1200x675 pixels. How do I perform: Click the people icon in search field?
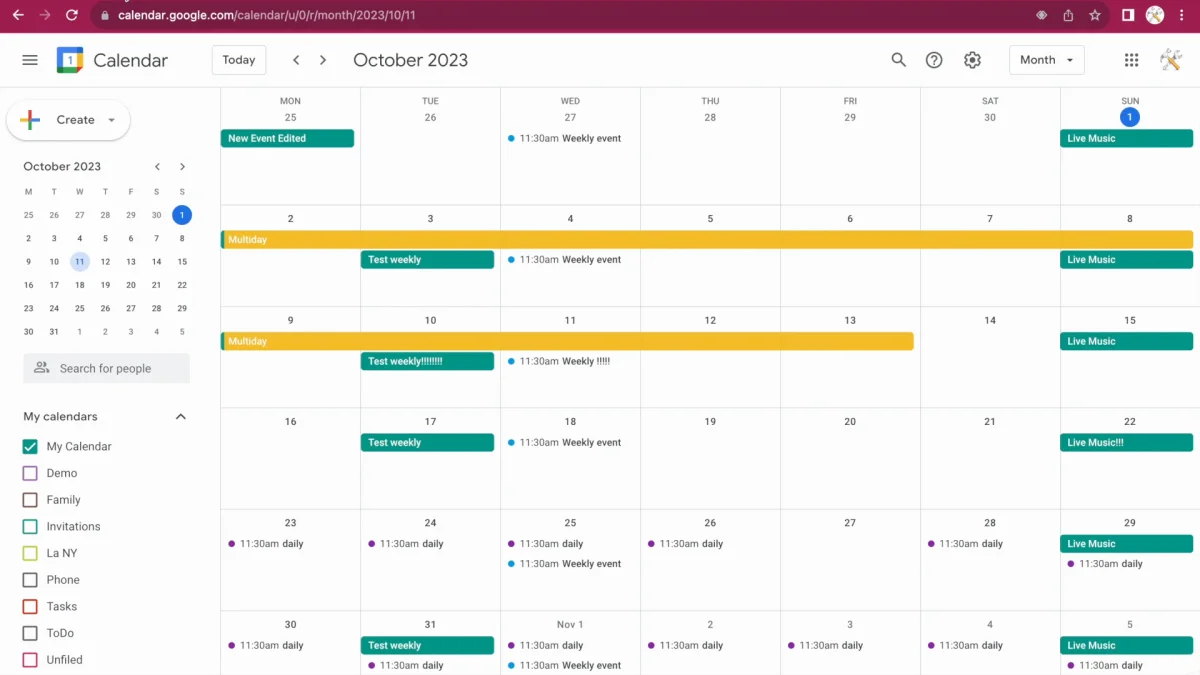41,368
